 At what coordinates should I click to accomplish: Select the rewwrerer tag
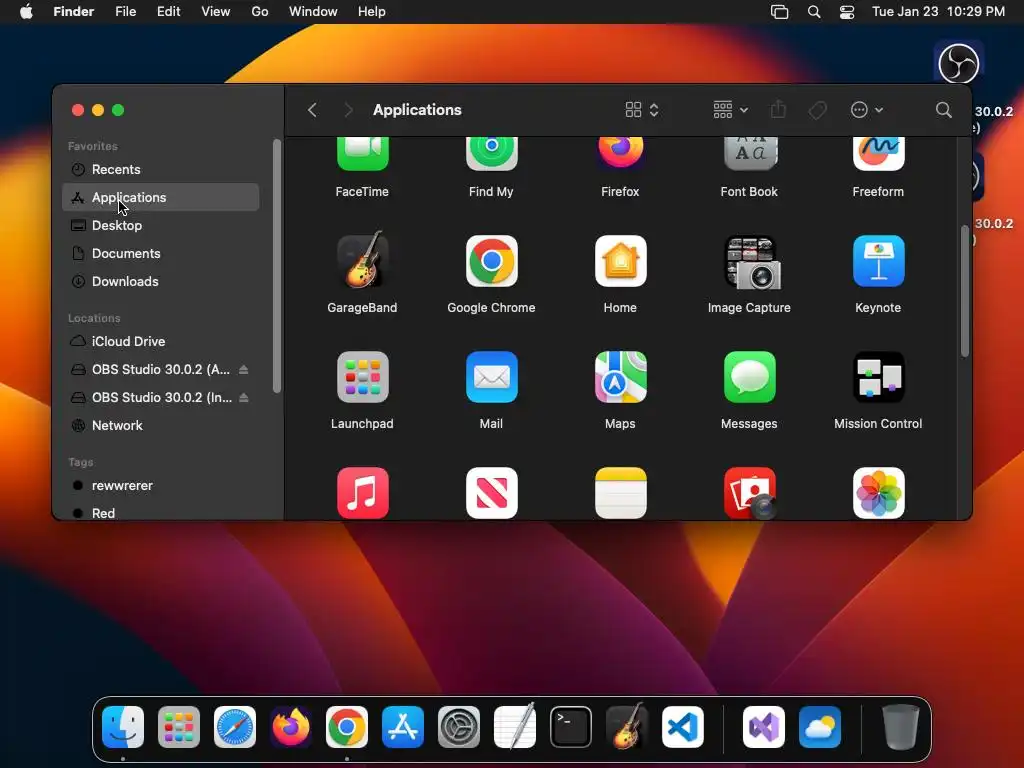tap(161, 485)
